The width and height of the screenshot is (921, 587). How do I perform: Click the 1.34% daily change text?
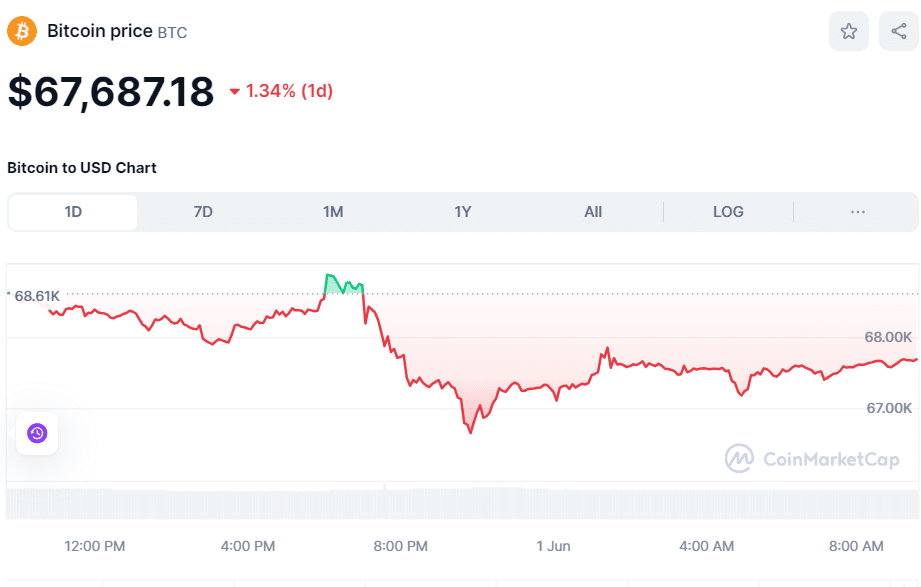tap(288, 91)
